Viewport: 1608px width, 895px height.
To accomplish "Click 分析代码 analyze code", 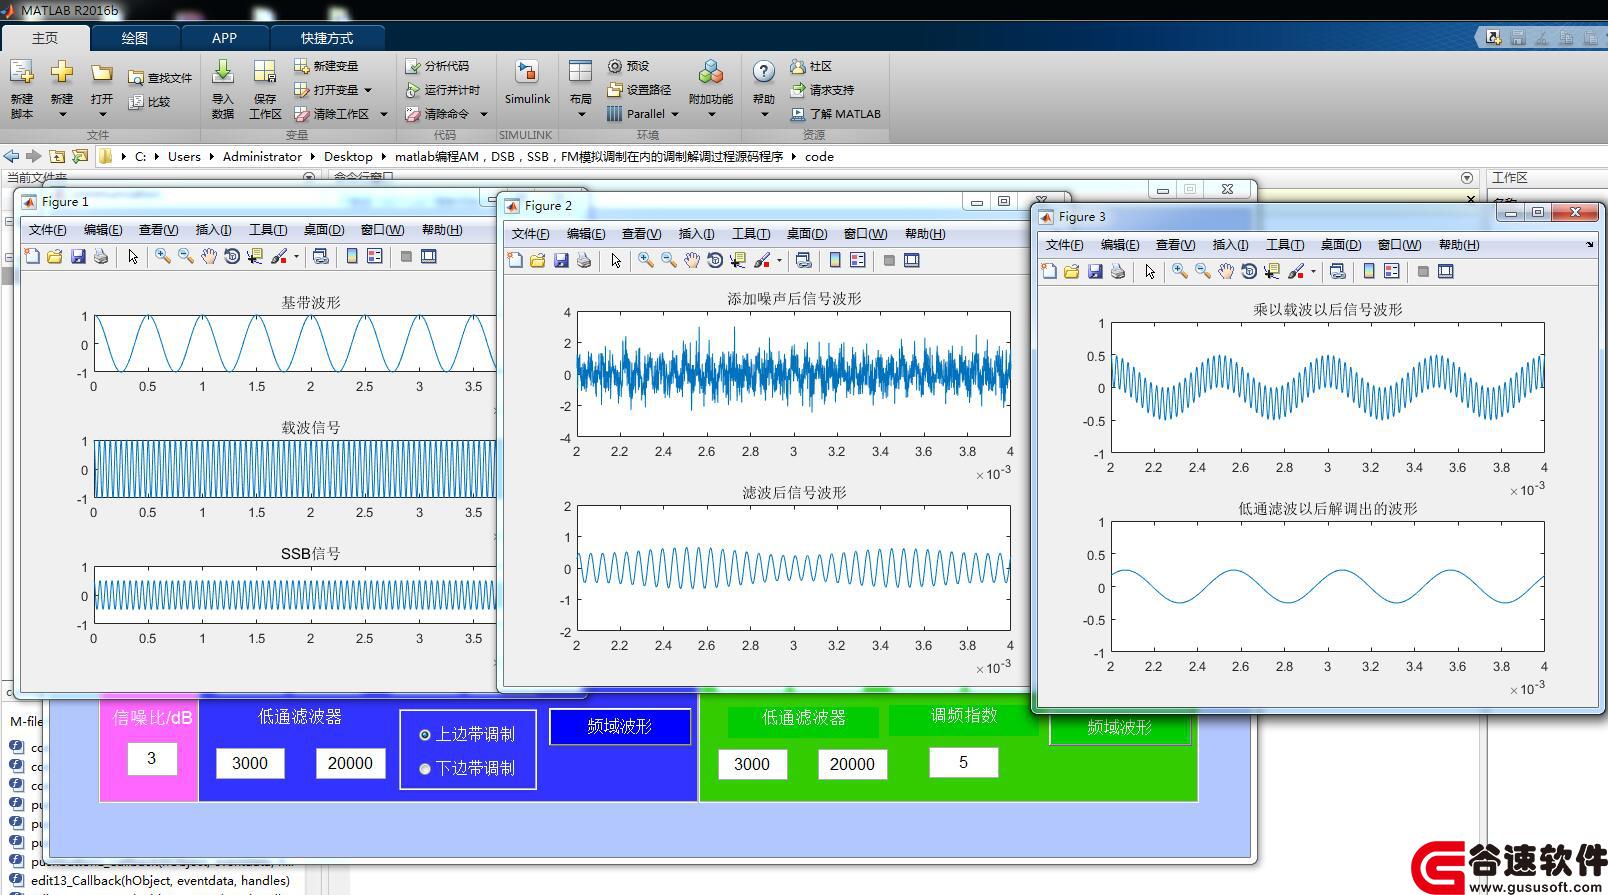I will pos(437,65).
